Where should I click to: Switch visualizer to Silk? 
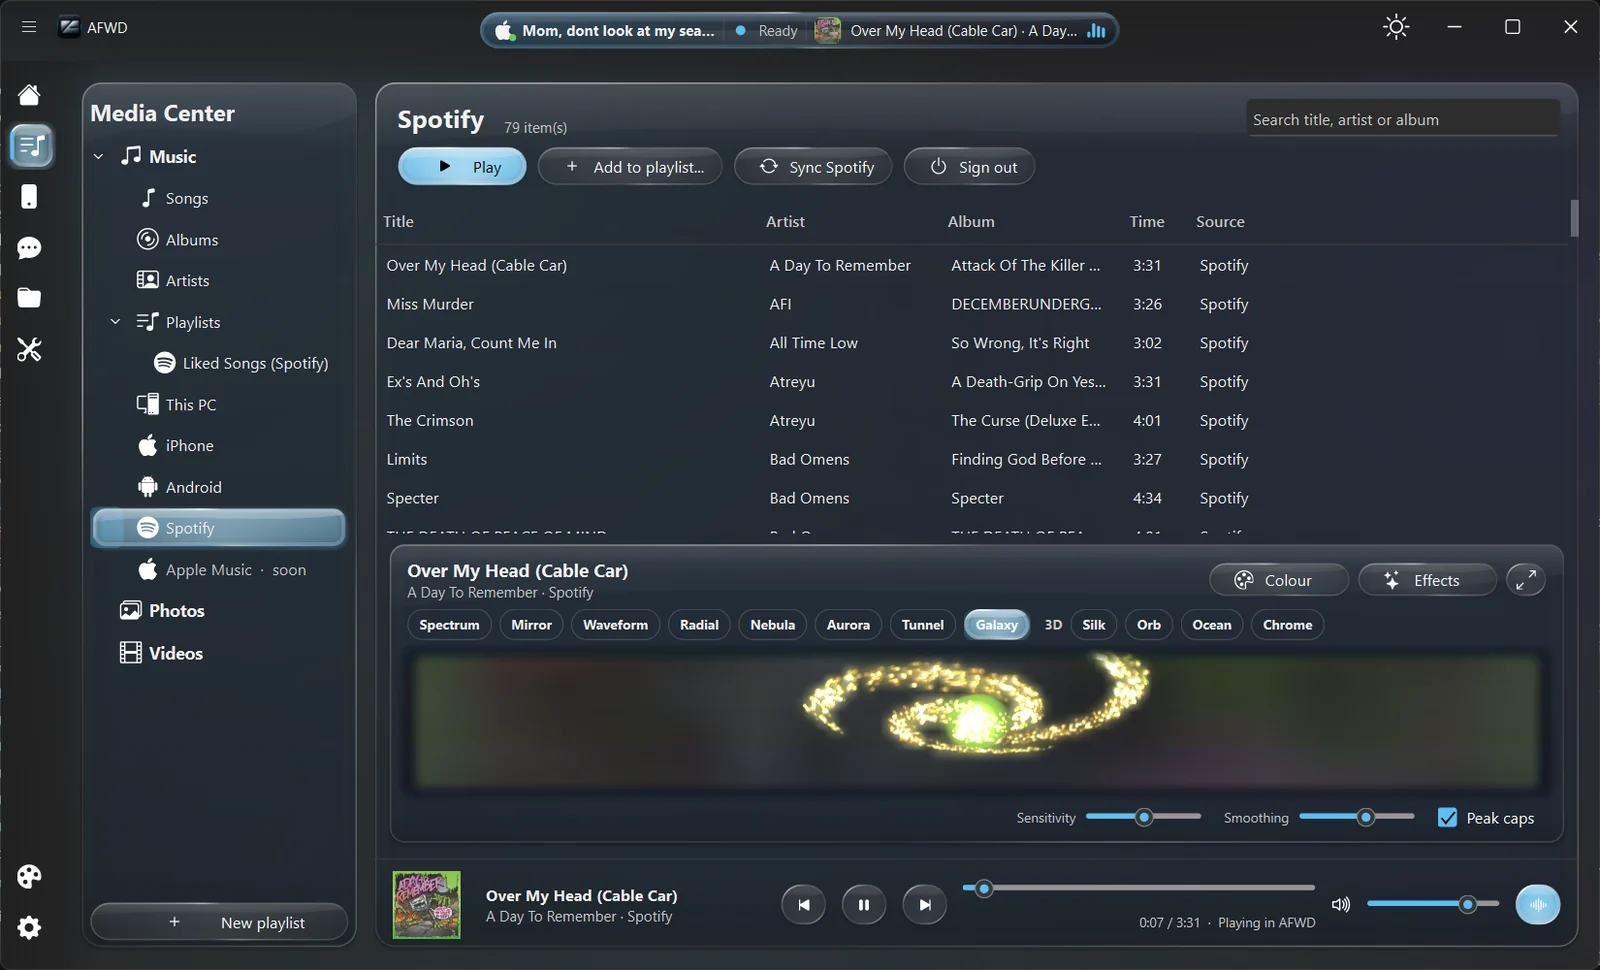[1094, 625]
